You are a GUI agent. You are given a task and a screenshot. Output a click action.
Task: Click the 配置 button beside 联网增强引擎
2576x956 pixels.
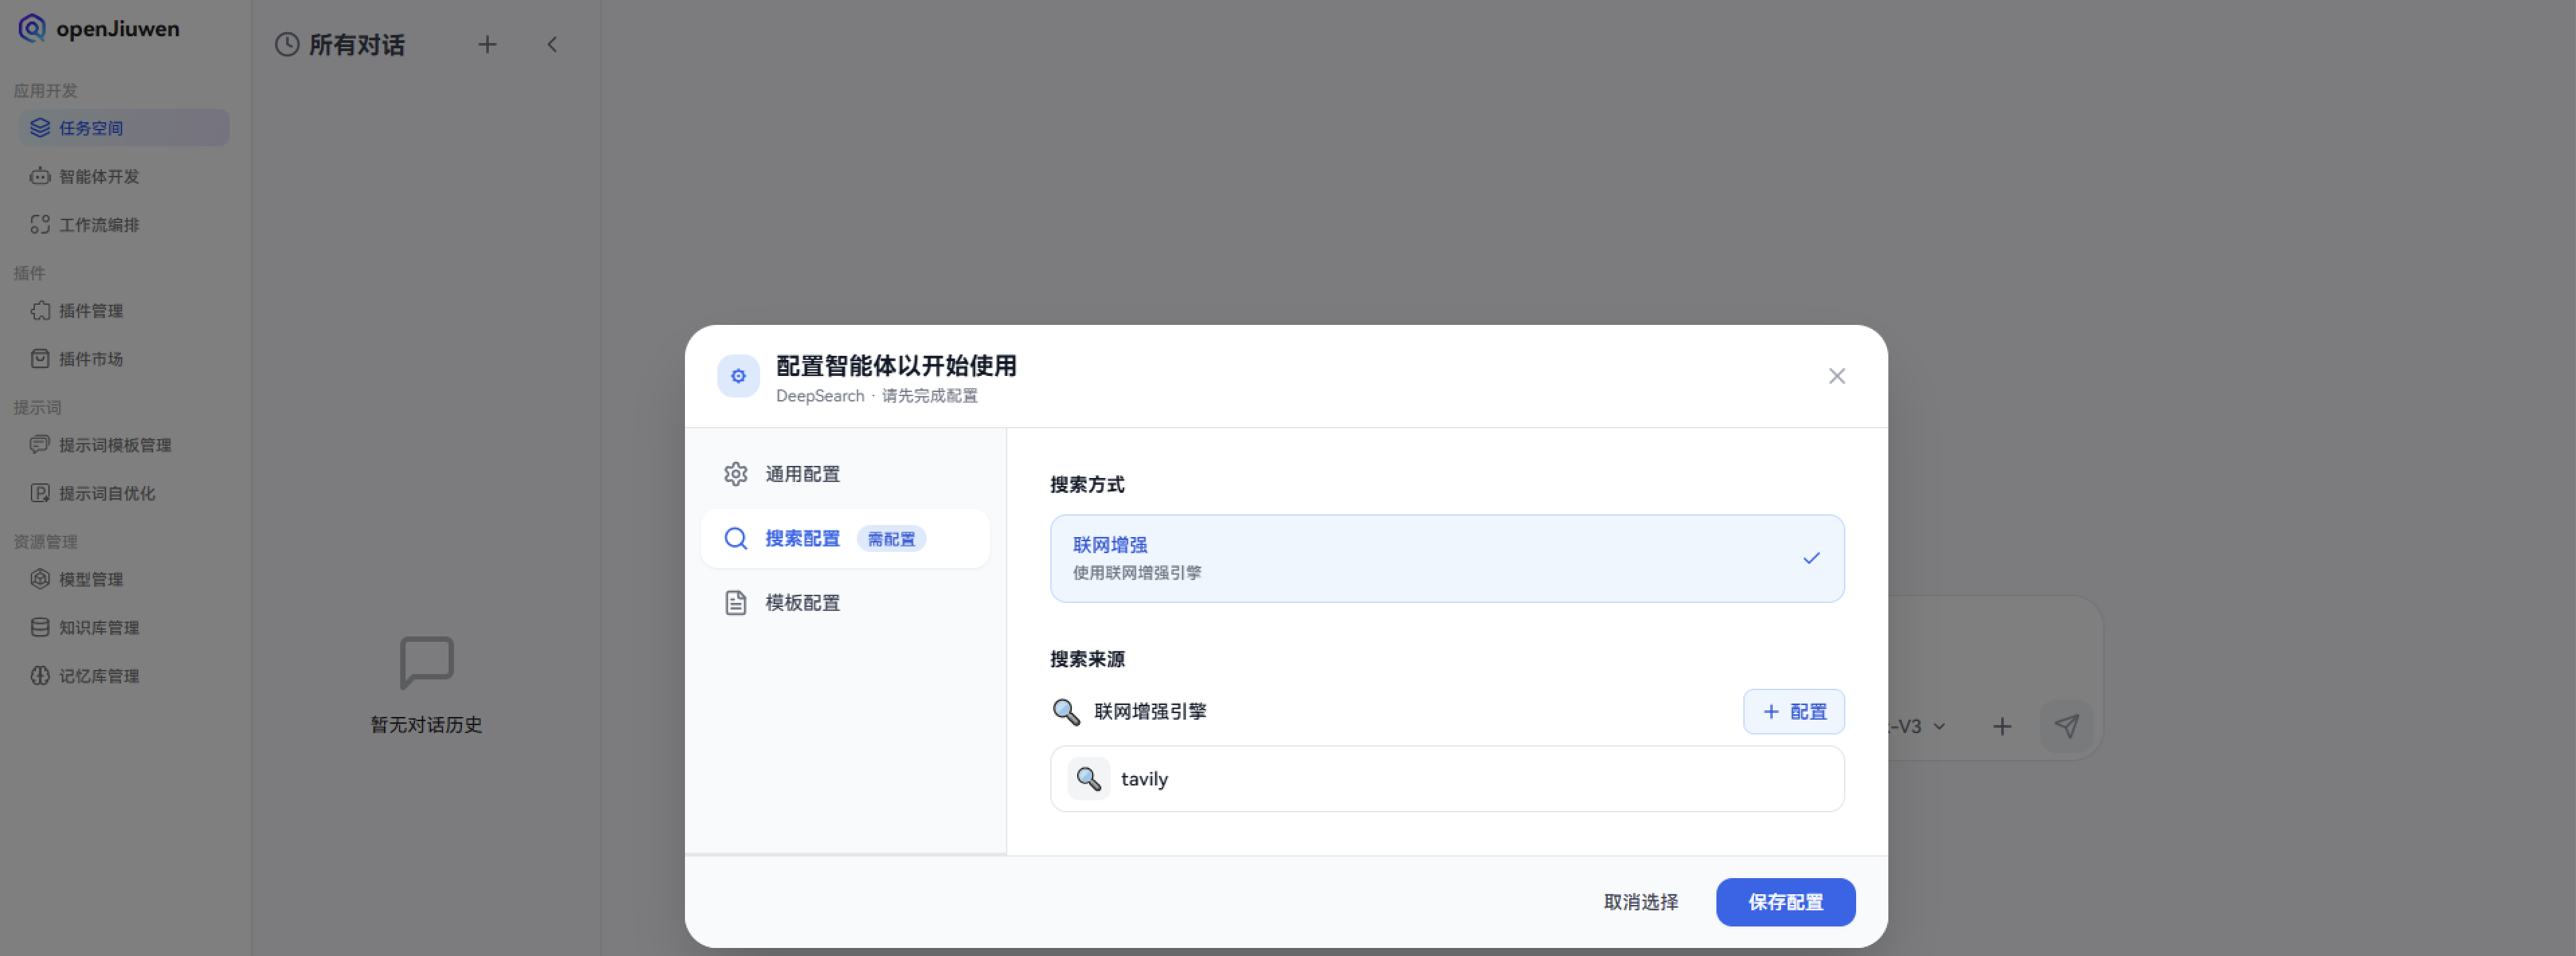tap(1793, 711)
